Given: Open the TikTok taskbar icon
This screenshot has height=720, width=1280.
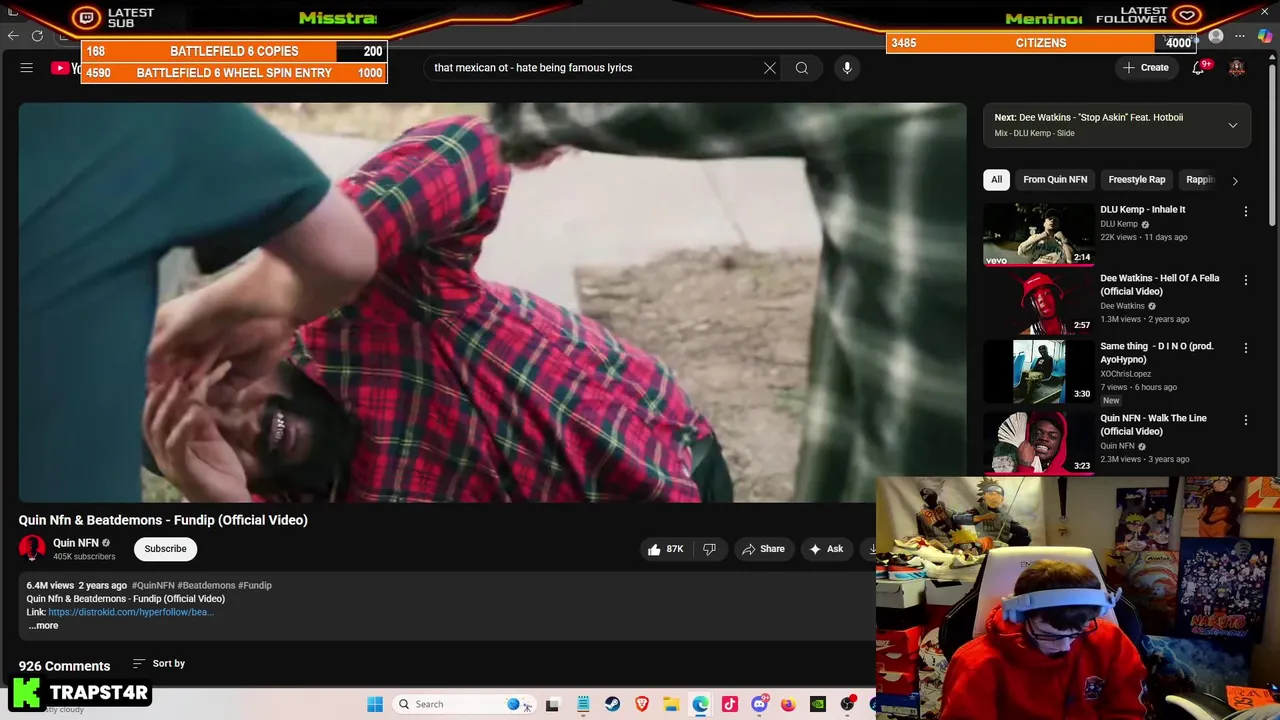Looking at the screenshot, I should [730, 704].
